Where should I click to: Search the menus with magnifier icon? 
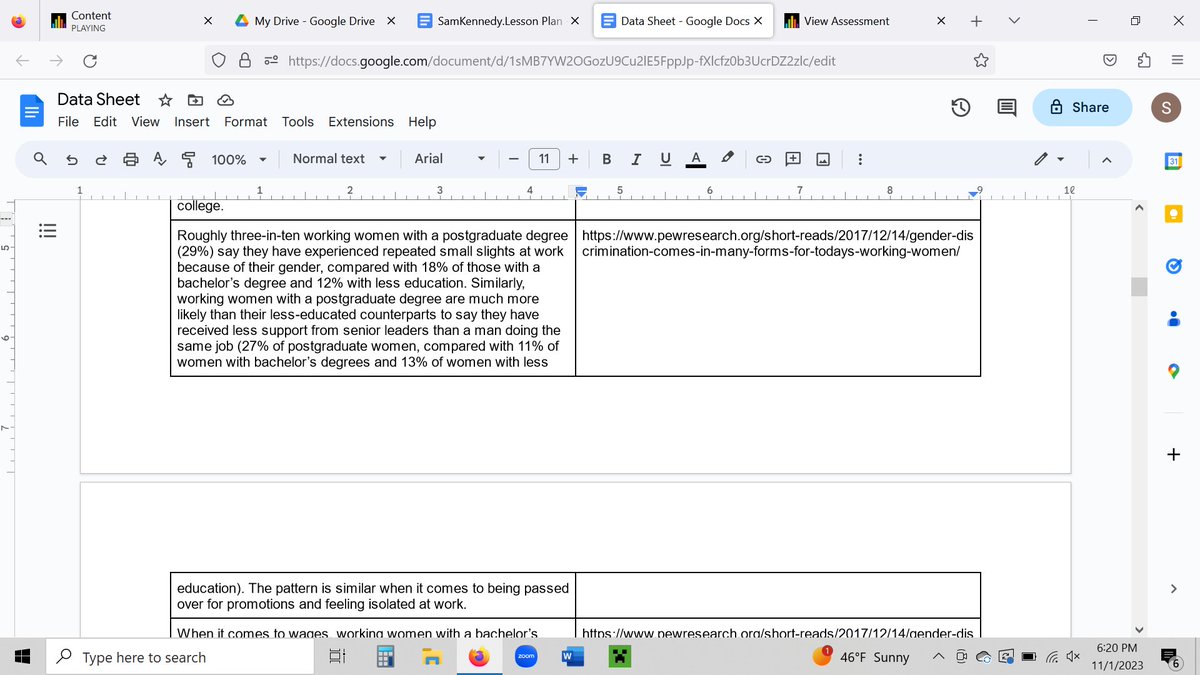[40, 159]
